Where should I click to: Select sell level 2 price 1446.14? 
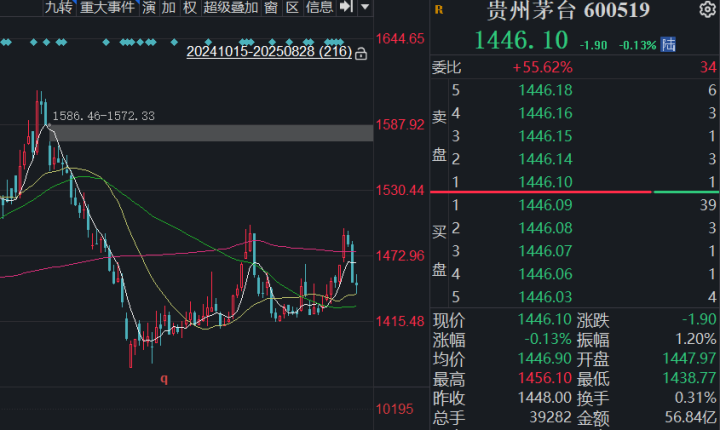click(545, 159)
